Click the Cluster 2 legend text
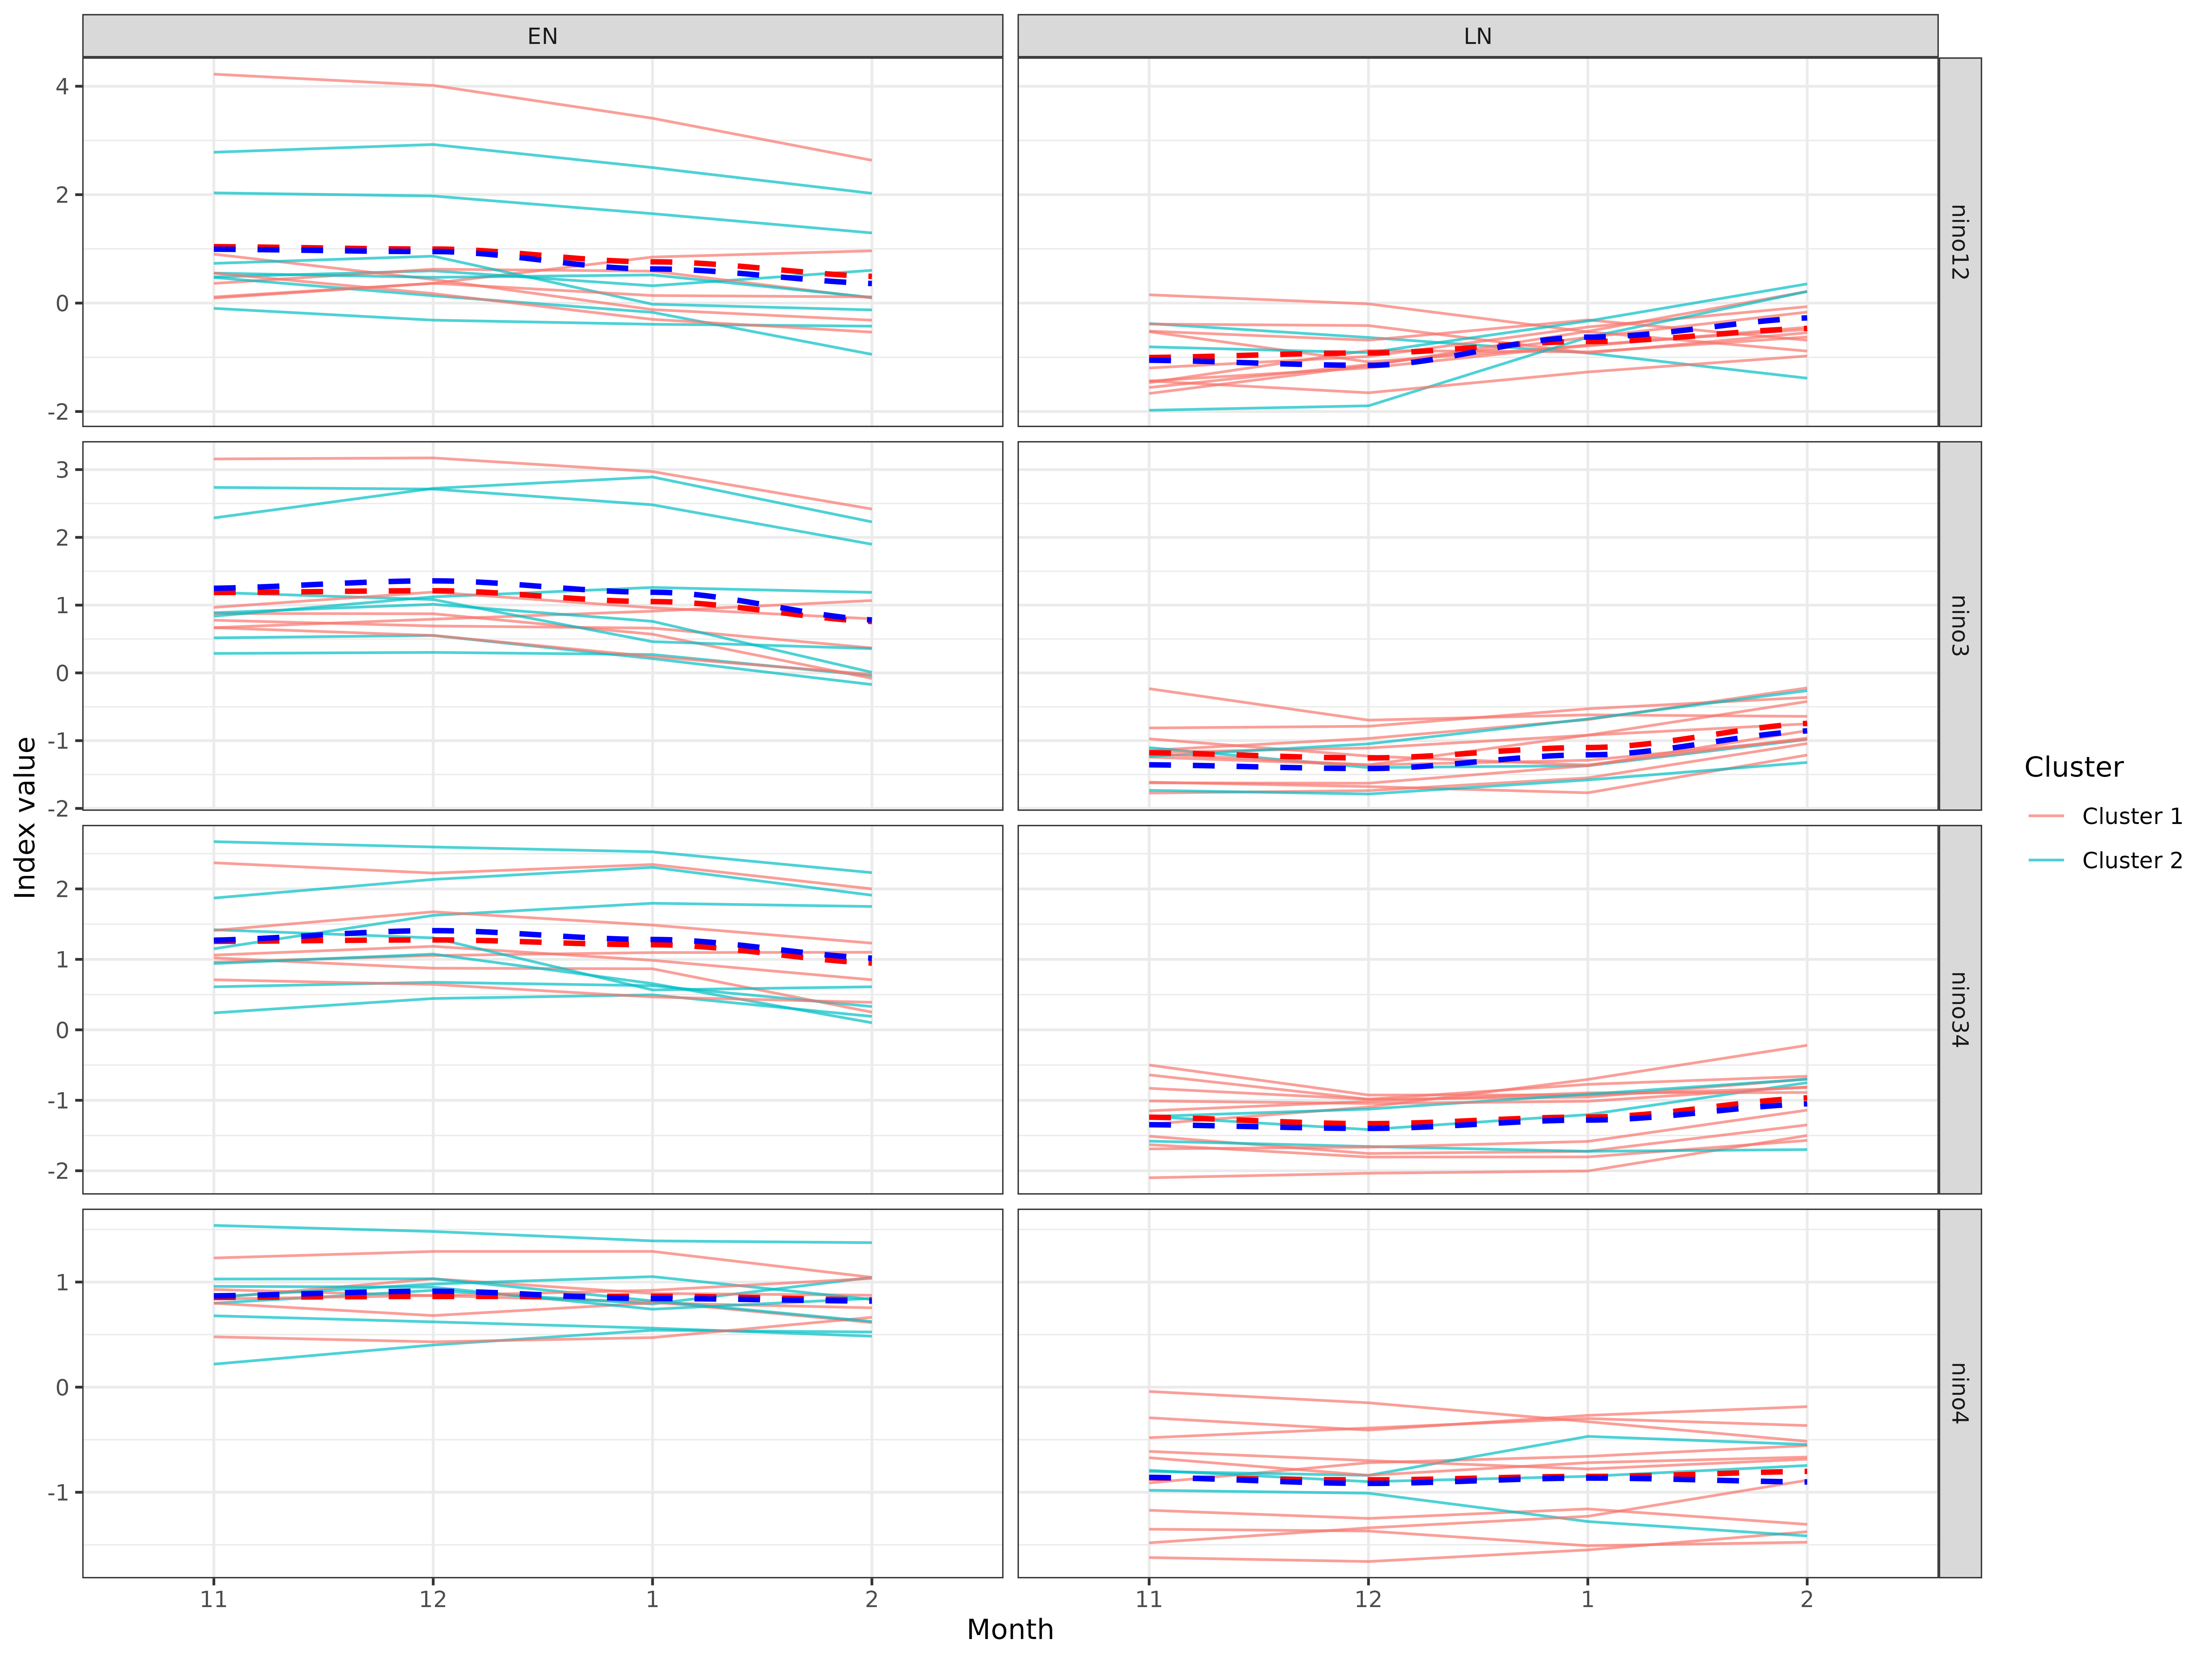Screen dimensions: 2212x1659 (x=2132, y=860)
